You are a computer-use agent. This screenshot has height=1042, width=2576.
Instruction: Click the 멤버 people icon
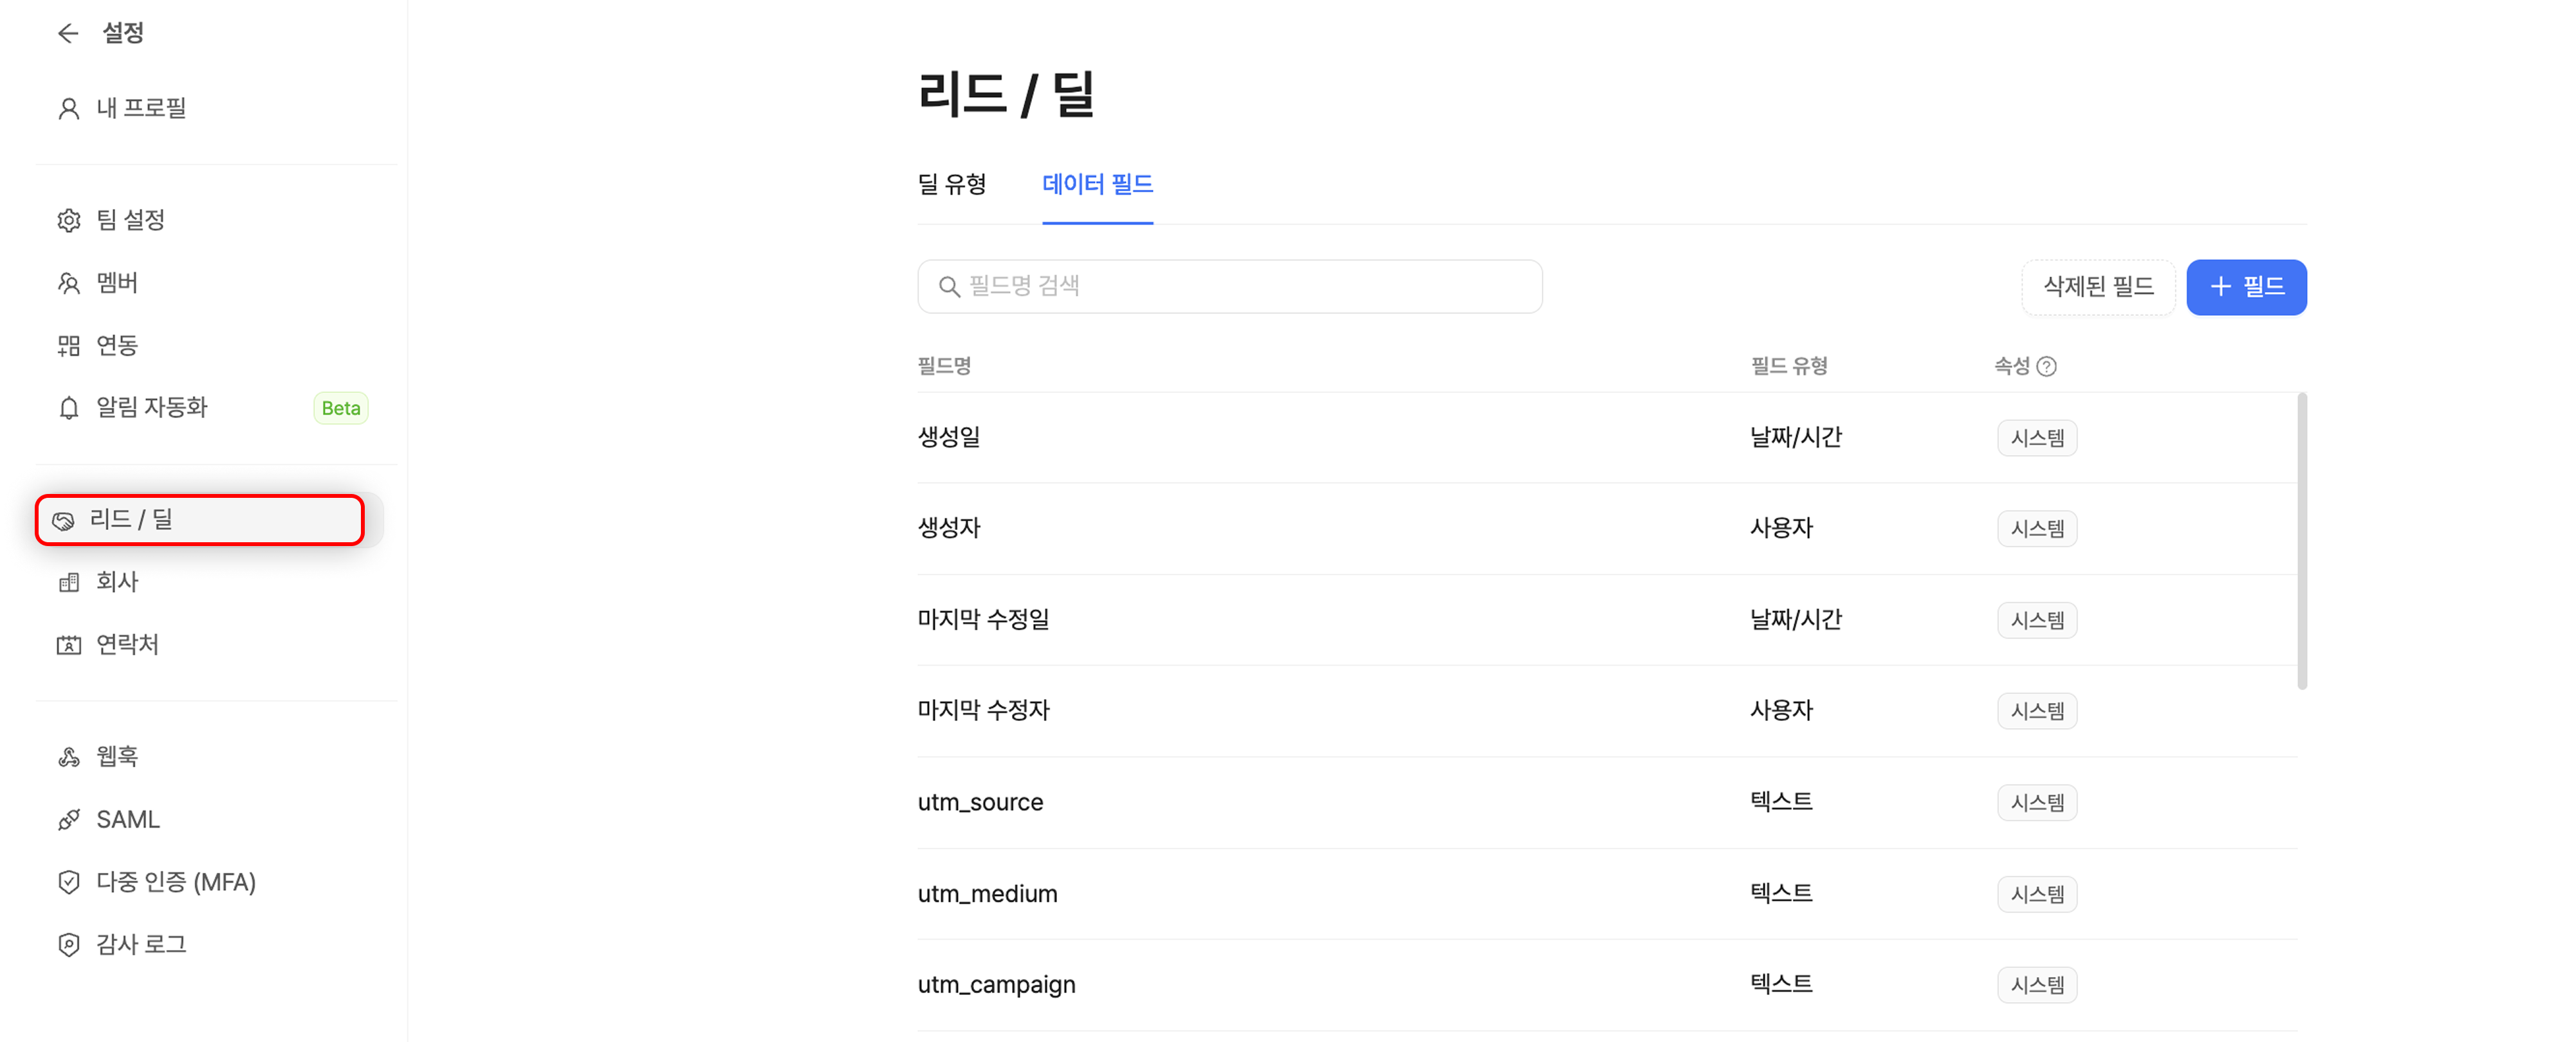click(x=69, y=284)
